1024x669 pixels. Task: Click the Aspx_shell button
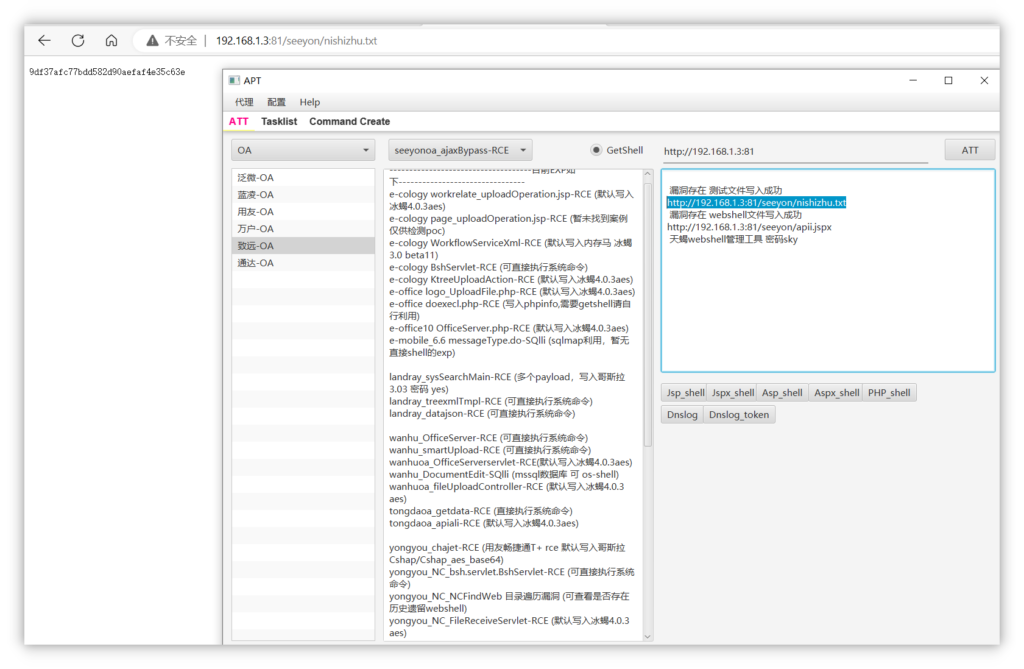[836, 393]
